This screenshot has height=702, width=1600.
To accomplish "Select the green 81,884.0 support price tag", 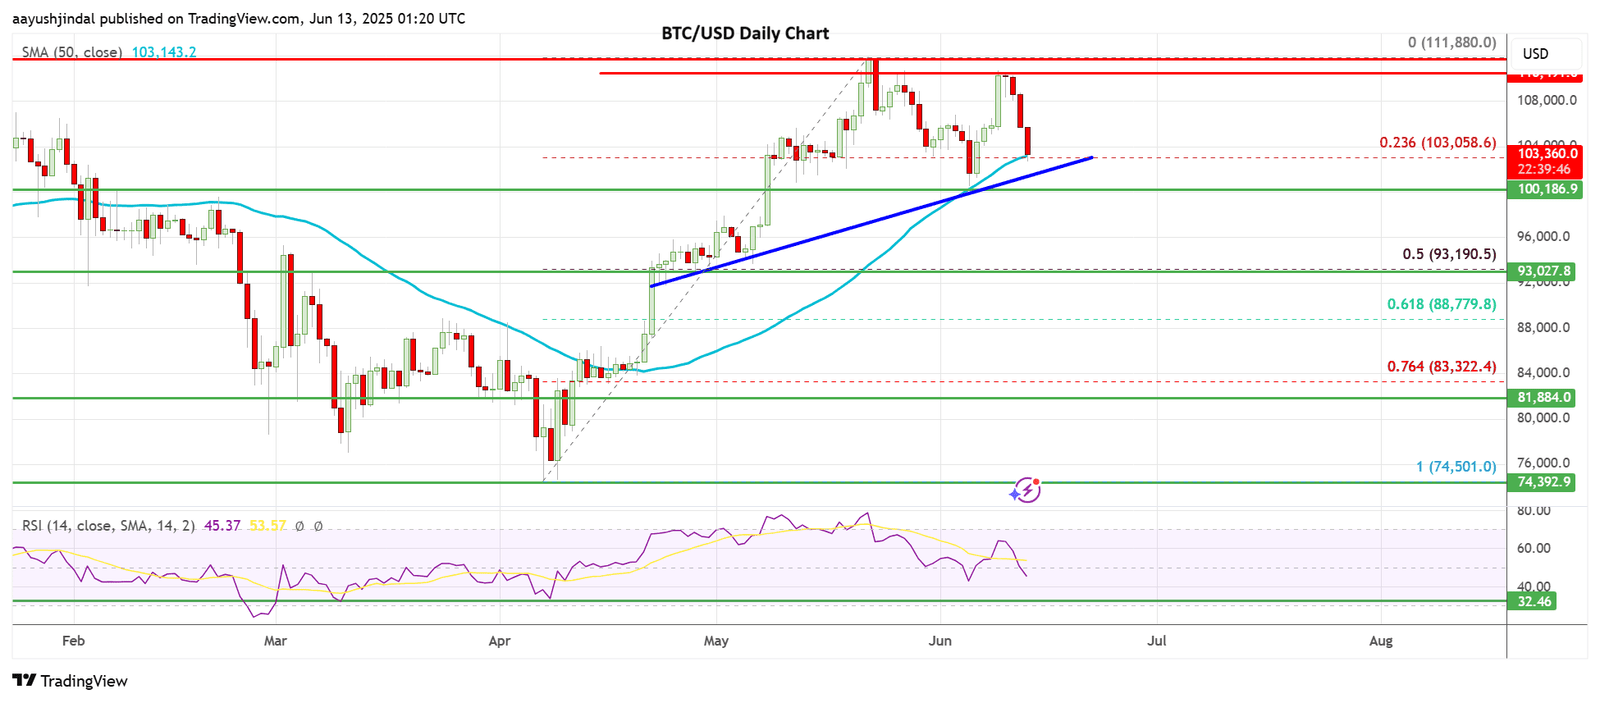I will pos(1546,397).
